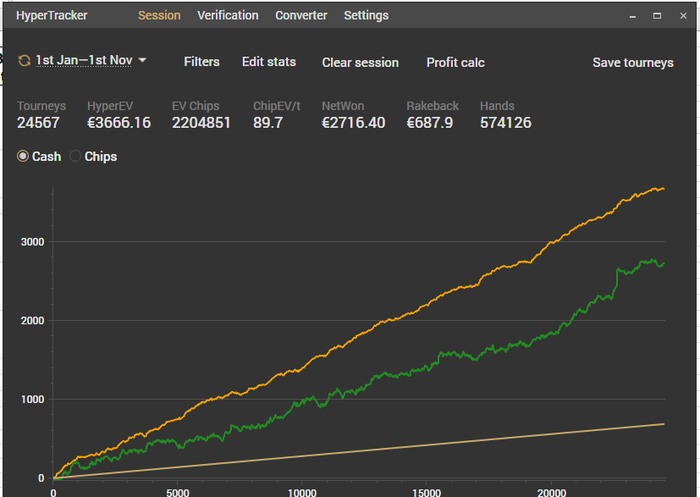Click the NetWon stat label

(343, 106)
